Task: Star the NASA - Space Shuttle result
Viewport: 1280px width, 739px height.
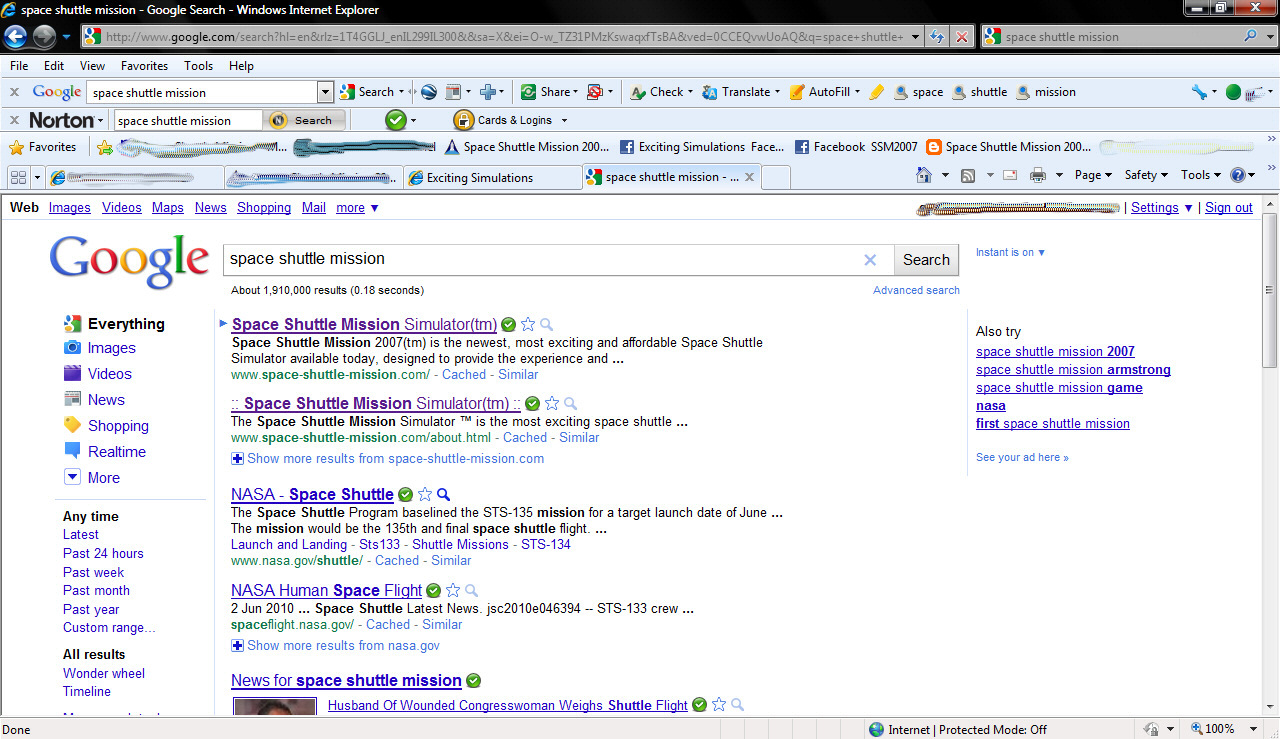Action: click(425, 494)
